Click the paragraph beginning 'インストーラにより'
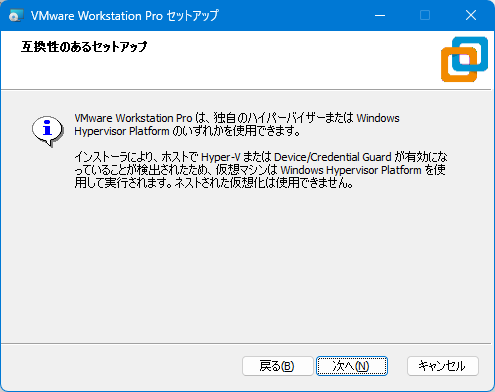This screenshot has width=495, height=392. pyautogui.click(x=260, y=170)
